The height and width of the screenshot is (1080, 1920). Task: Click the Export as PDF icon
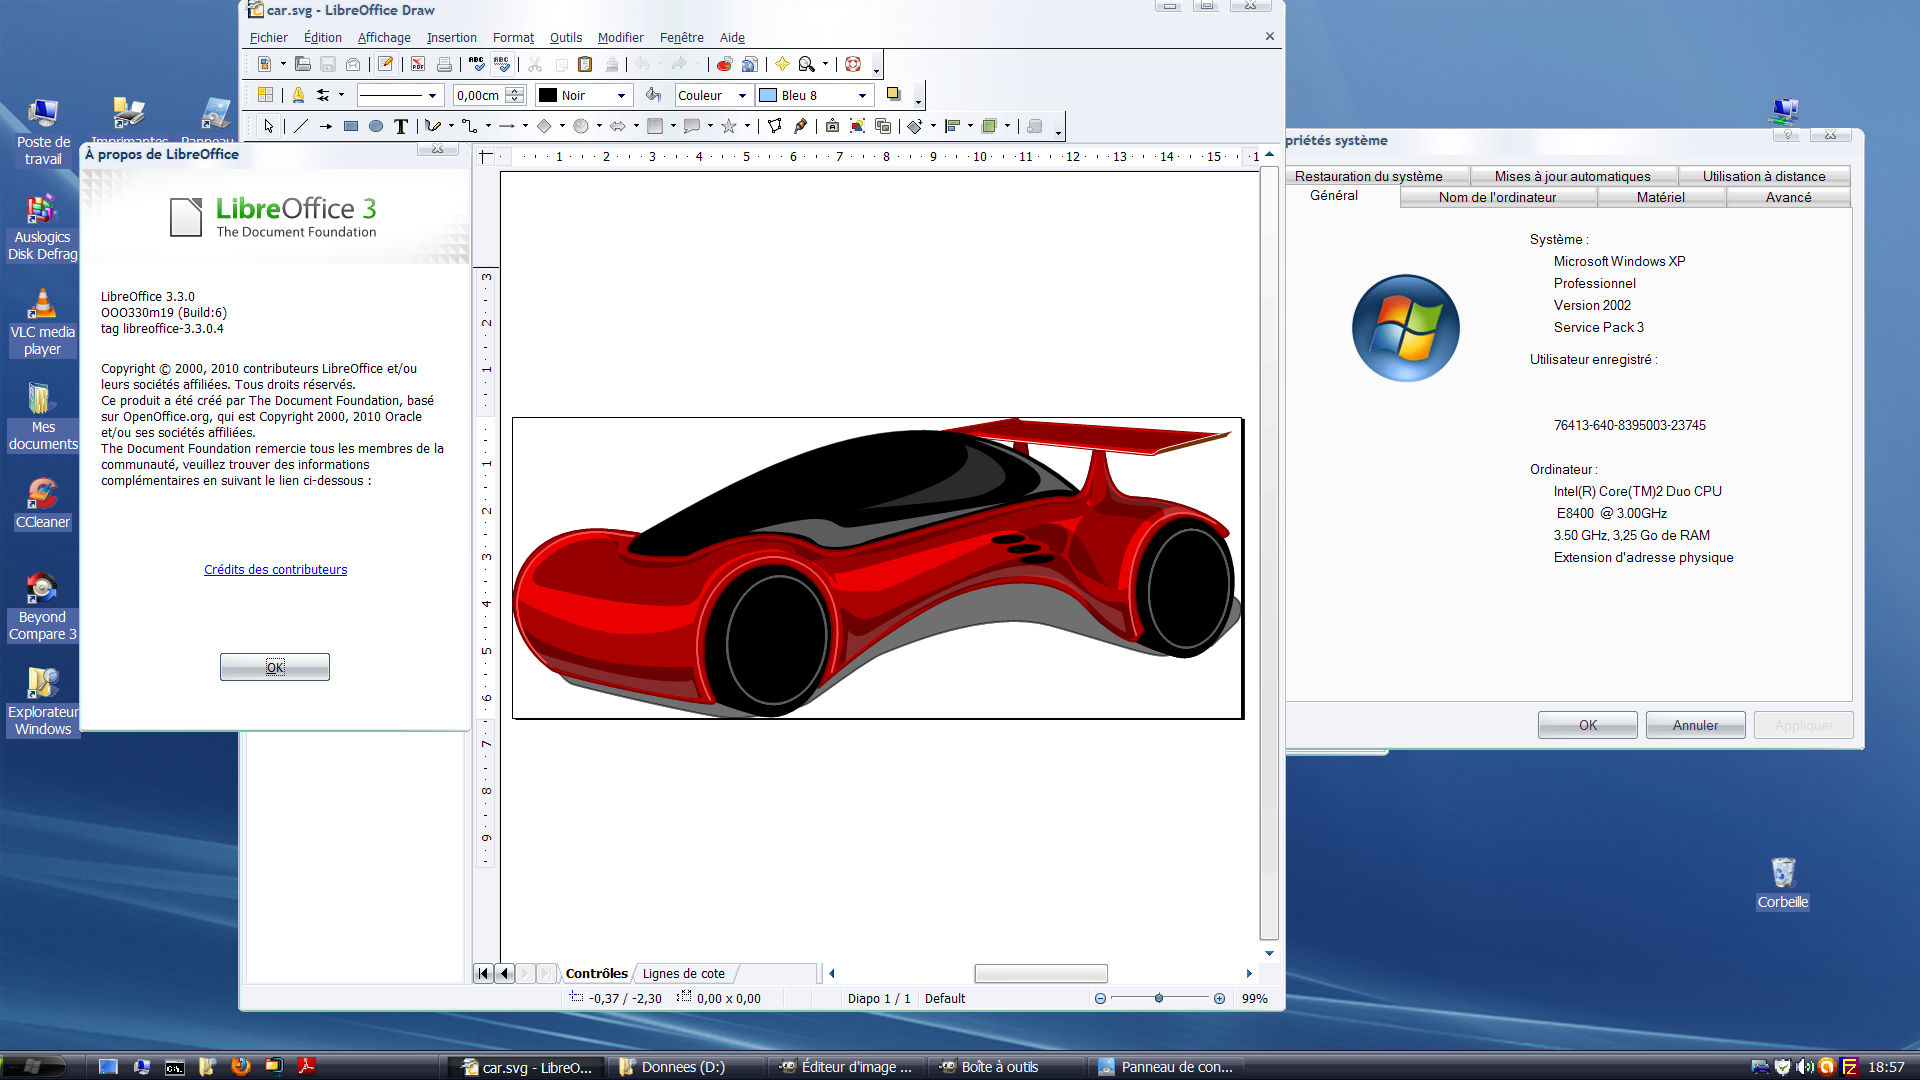[418, 65]
